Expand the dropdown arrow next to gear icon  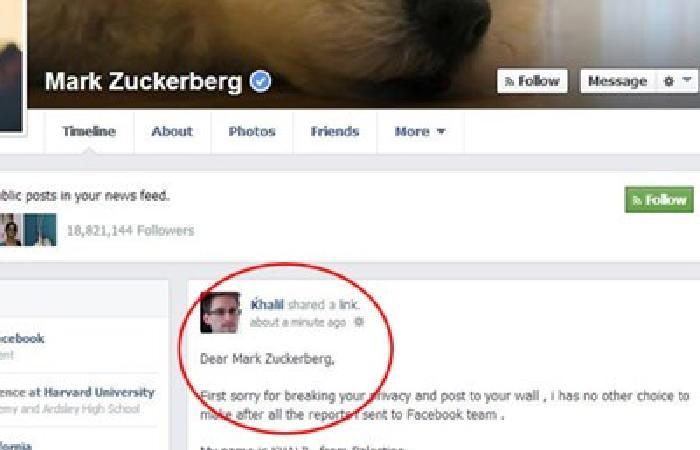(687, 80)
